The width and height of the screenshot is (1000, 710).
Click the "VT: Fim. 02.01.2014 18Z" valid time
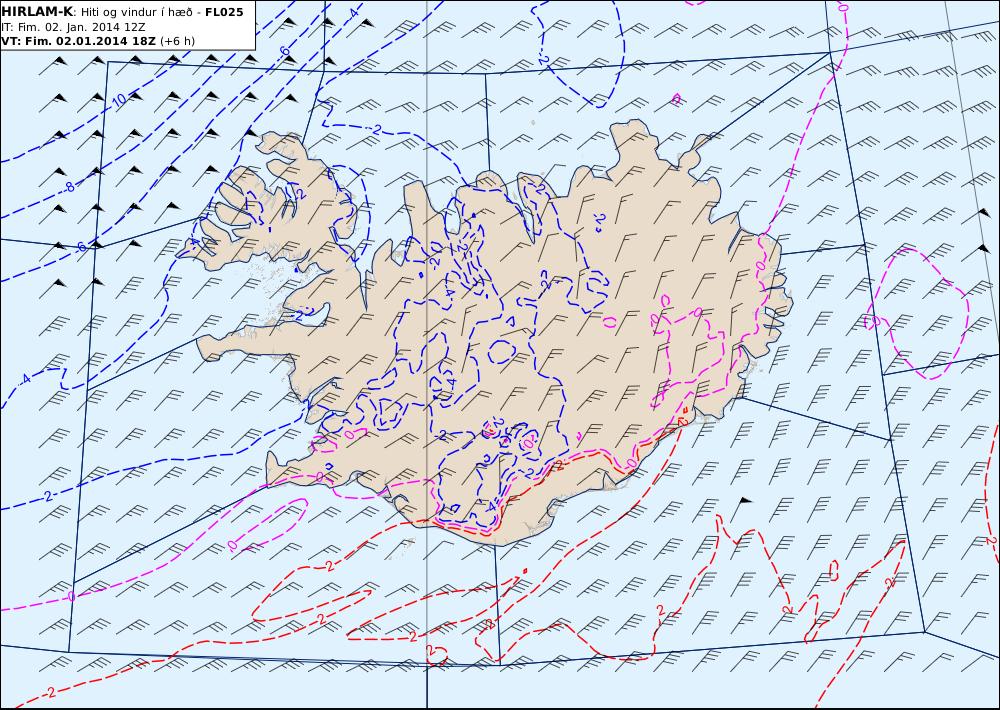coord(80,41)
